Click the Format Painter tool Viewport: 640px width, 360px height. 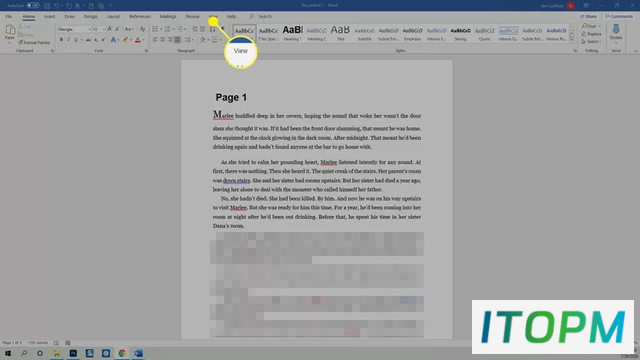click(34, 42)
